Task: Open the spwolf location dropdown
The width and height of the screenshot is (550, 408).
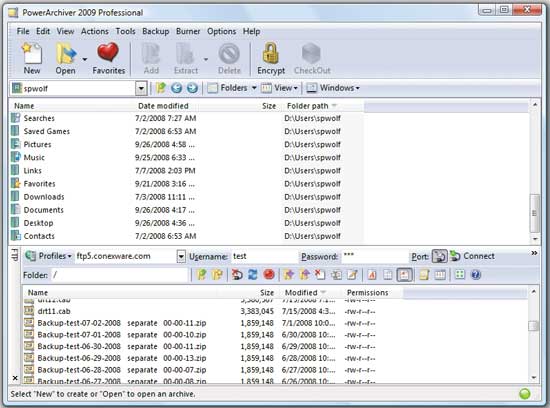Action: pos(141,88)
